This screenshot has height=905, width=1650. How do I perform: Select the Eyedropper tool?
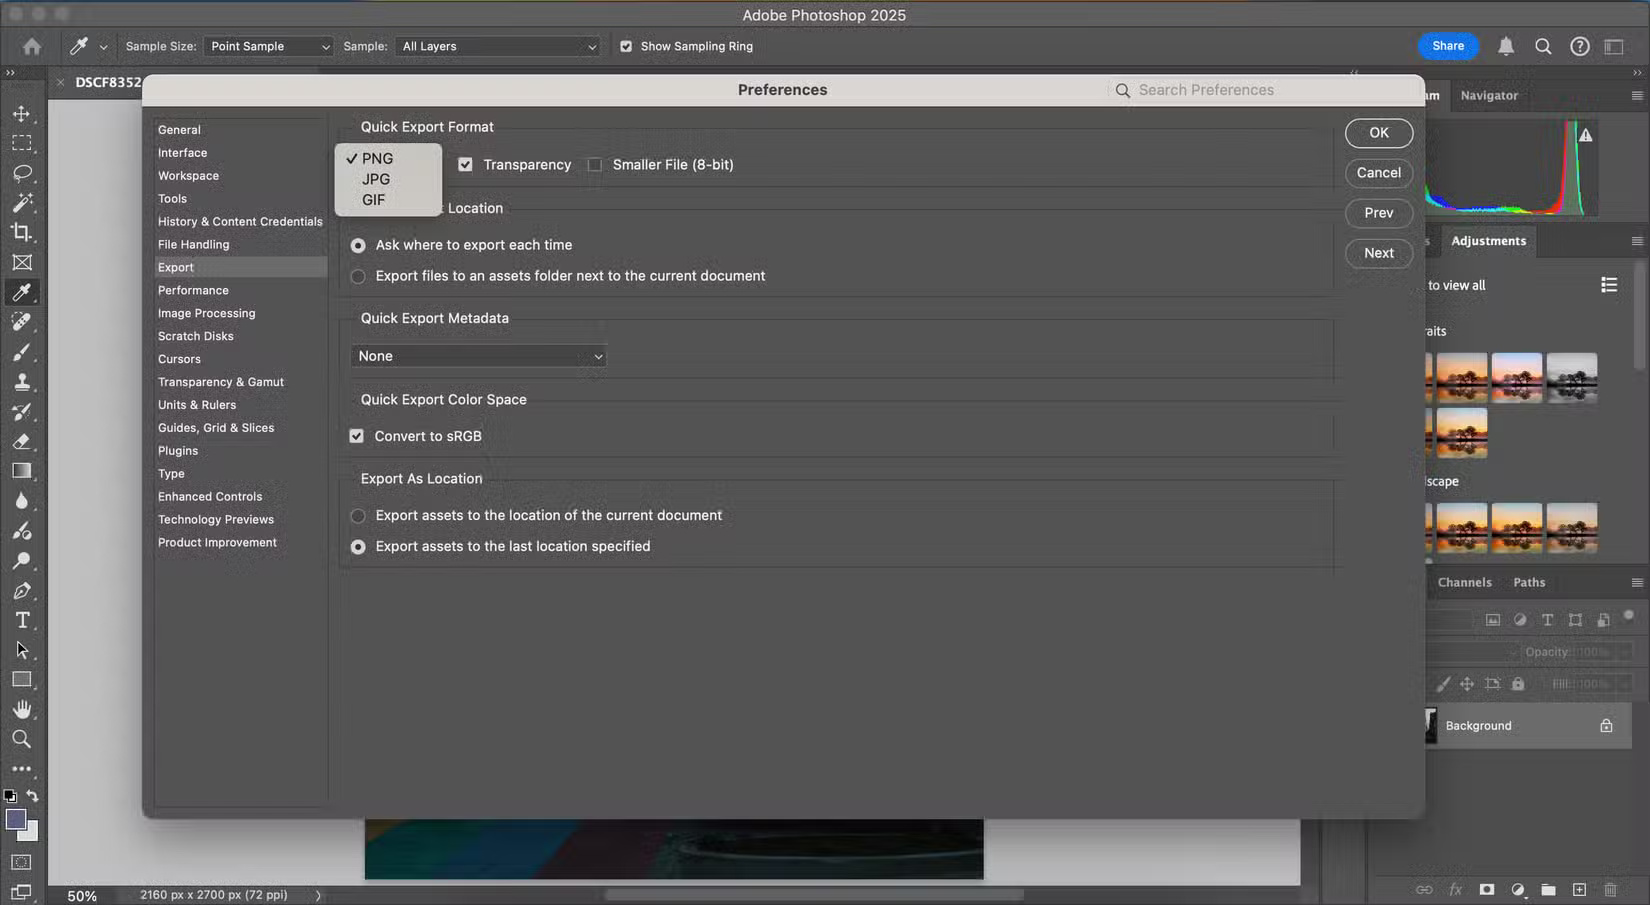tap(23, 292)
